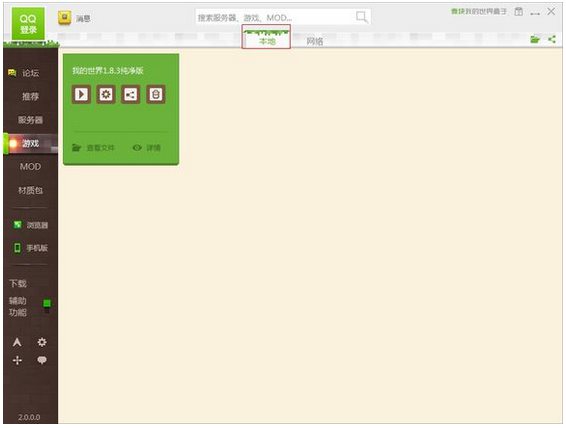Click the box icon beside the window menu
The height and width of the screenshot is (428, 566).
[519, 12]
